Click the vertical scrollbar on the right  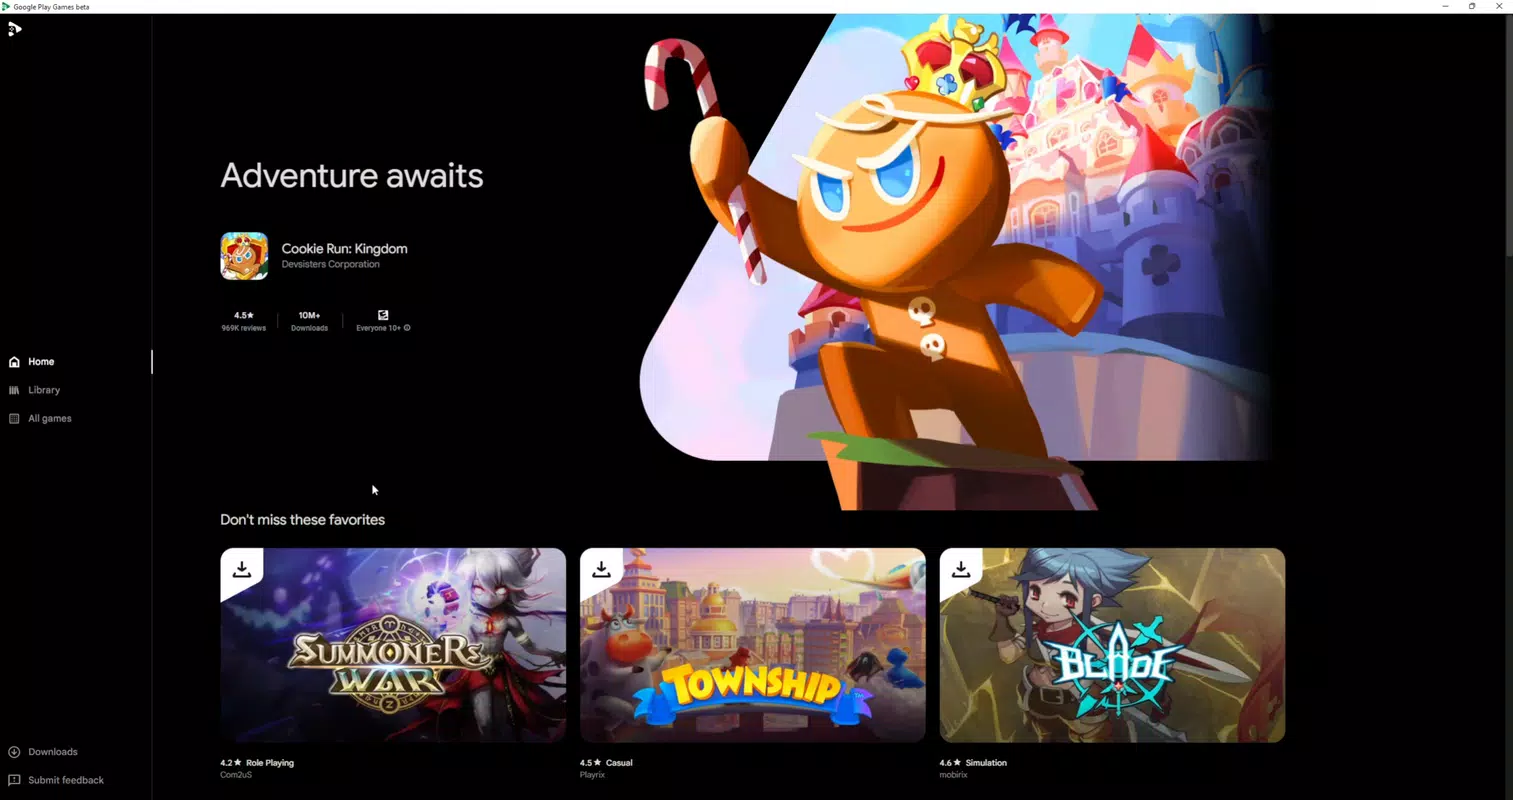pyautogui.click(x=1508, y=135)
